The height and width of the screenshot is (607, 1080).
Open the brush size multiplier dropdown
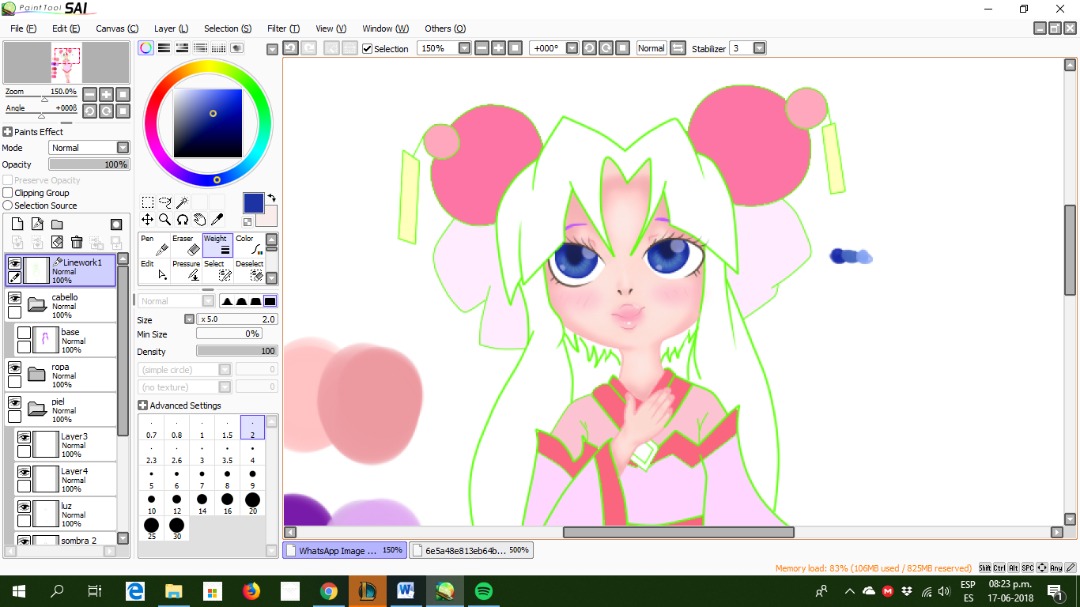(x=189, y=319)
